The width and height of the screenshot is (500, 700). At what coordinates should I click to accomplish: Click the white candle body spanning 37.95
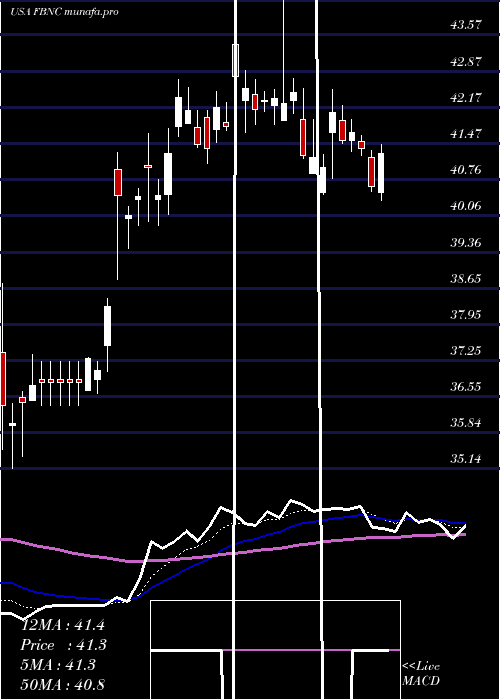108,325
